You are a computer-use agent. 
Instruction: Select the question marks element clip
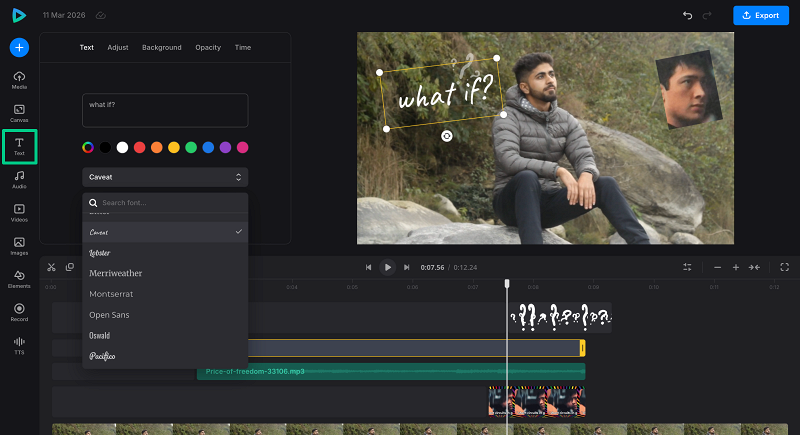pyautogui.click(x=560, y=317)
